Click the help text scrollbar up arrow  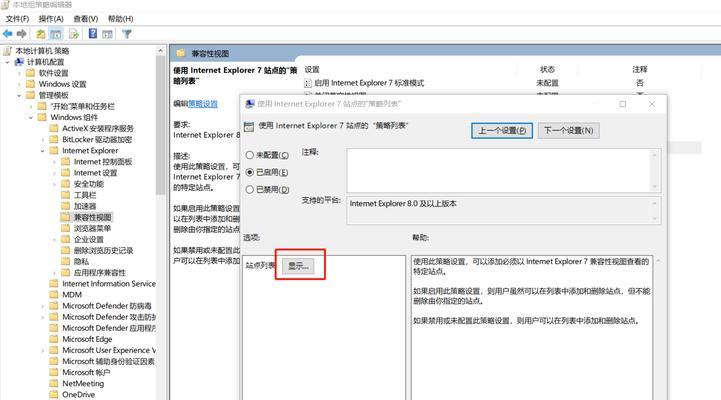coord(658,261)
